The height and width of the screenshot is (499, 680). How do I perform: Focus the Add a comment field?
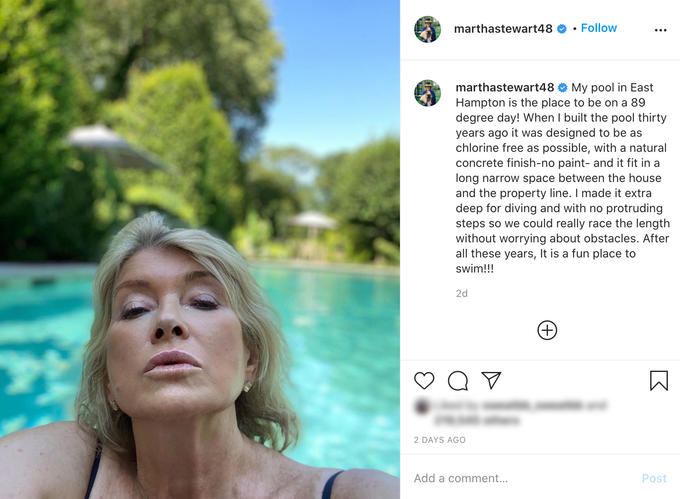520,478
